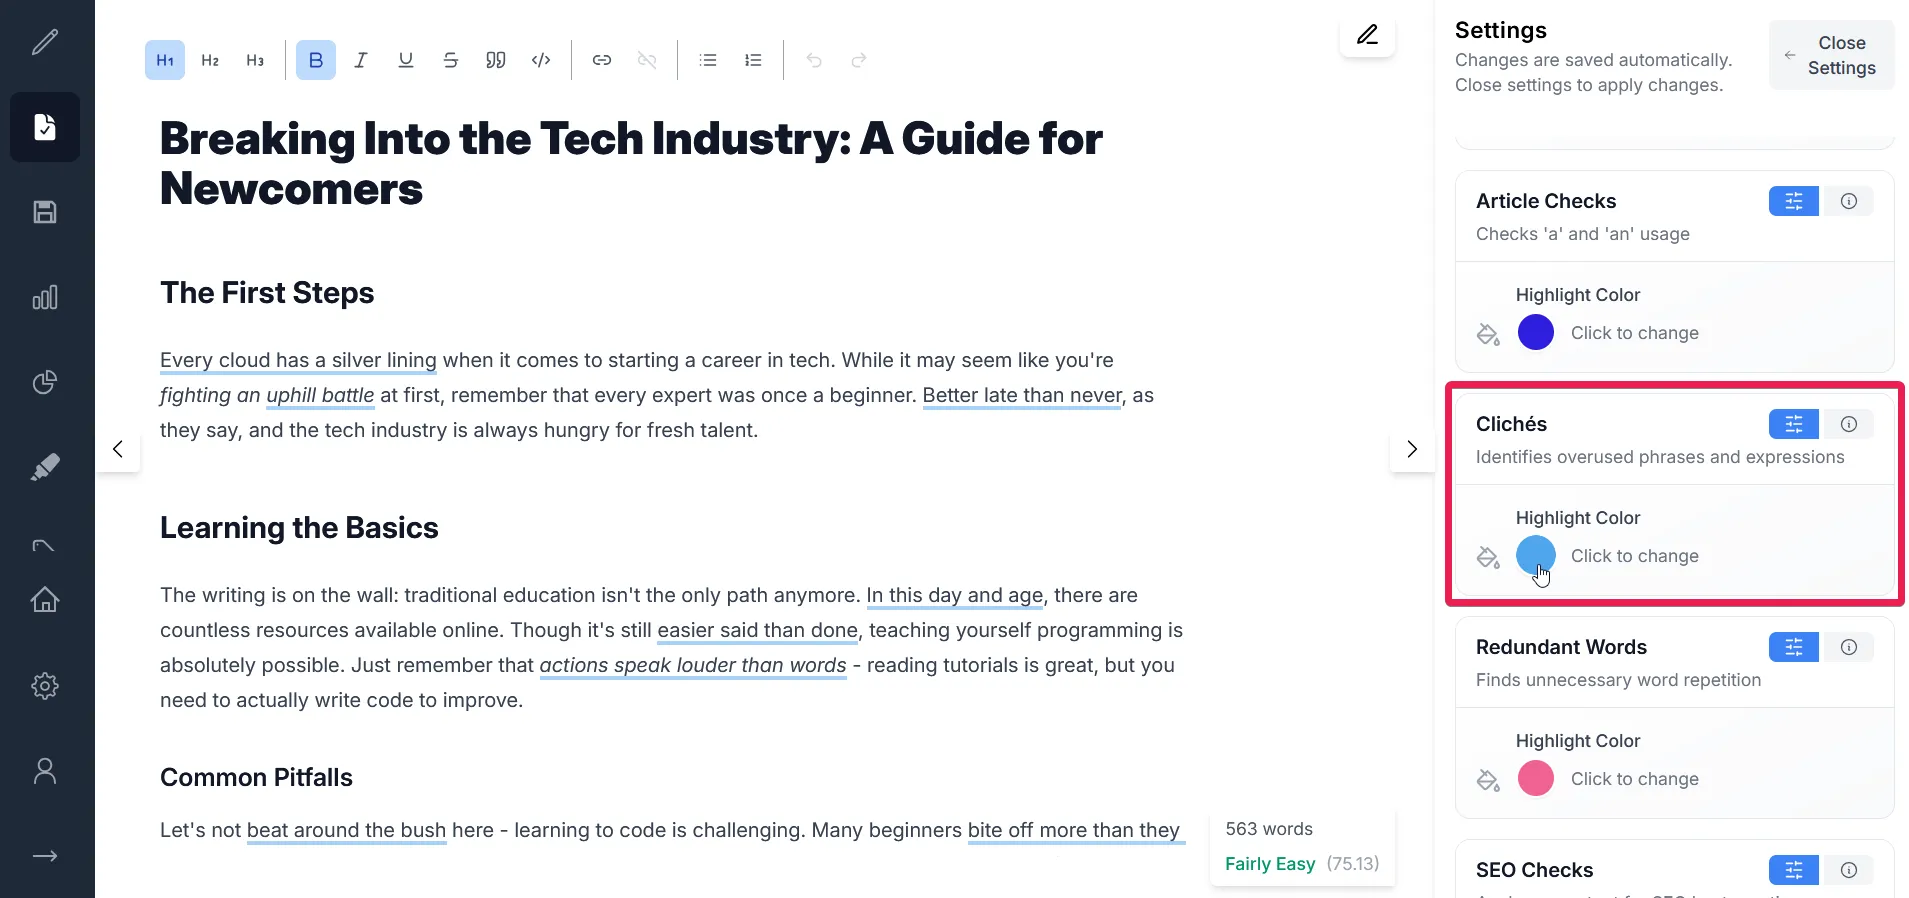
Task: Expand the right panel using the chevron
Action: (1412, 449)
